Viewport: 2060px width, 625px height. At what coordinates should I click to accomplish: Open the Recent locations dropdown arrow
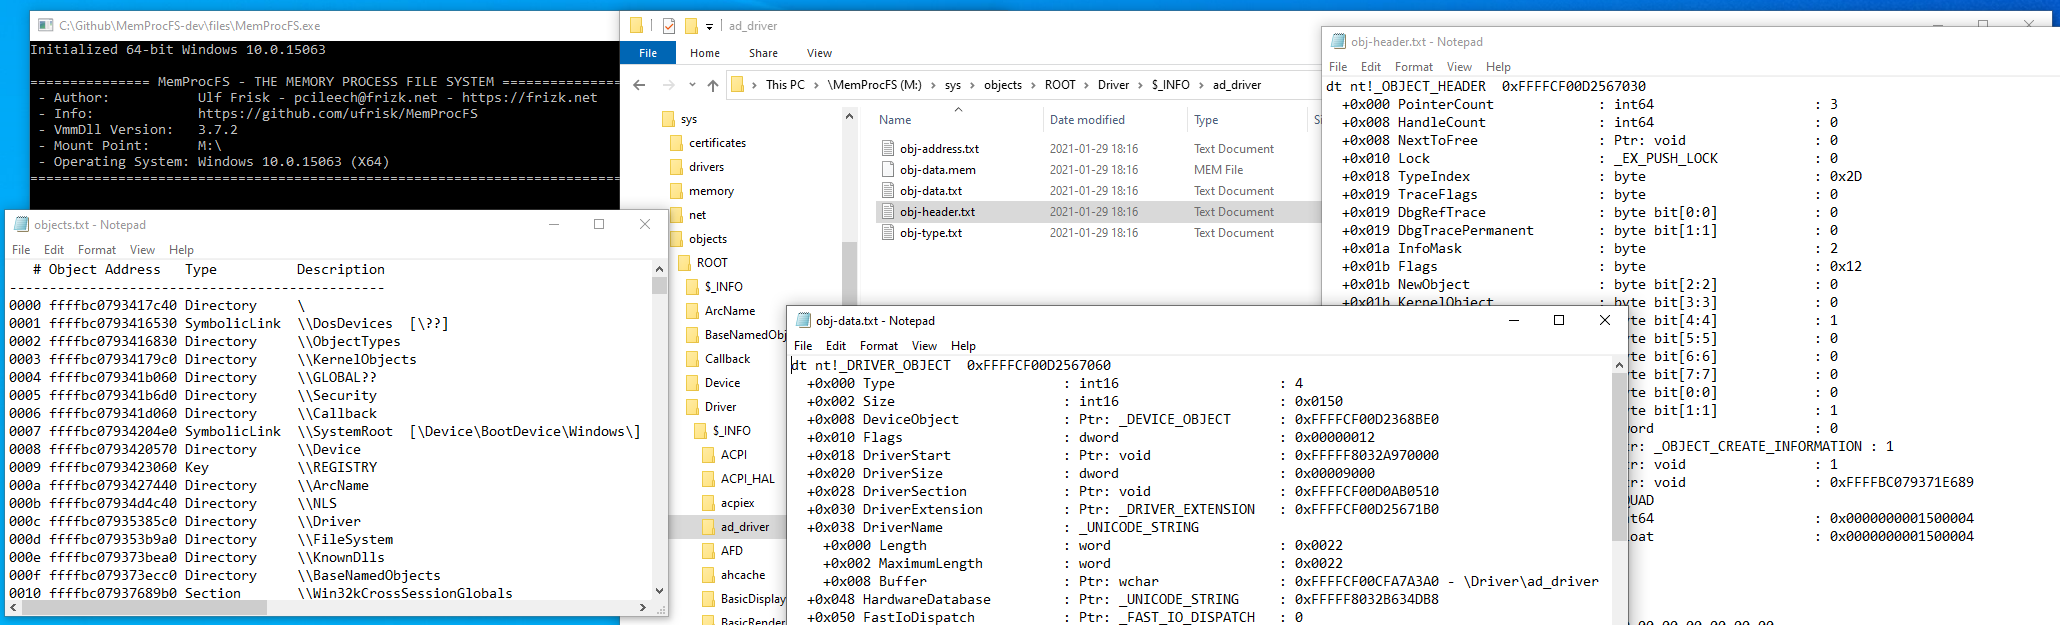(x=691, y=85)
